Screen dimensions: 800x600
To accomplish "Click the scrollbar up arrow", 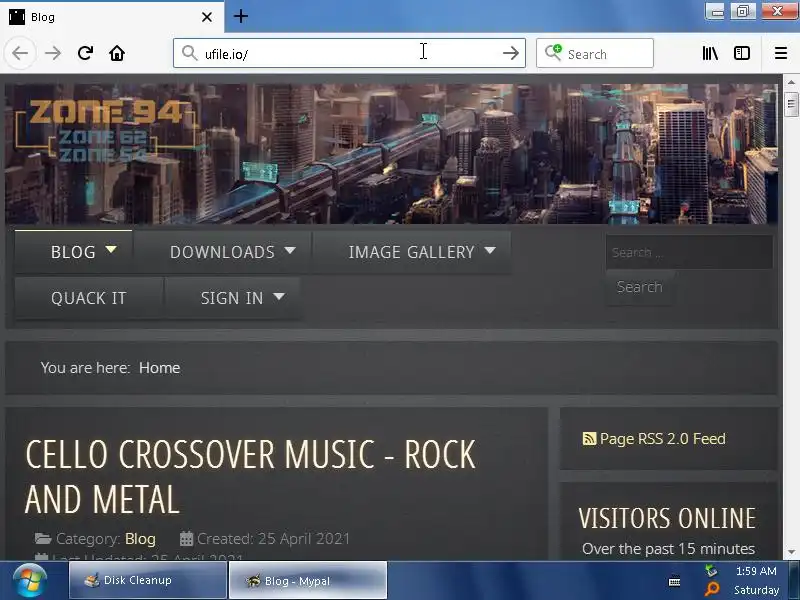I will point(791,82).
